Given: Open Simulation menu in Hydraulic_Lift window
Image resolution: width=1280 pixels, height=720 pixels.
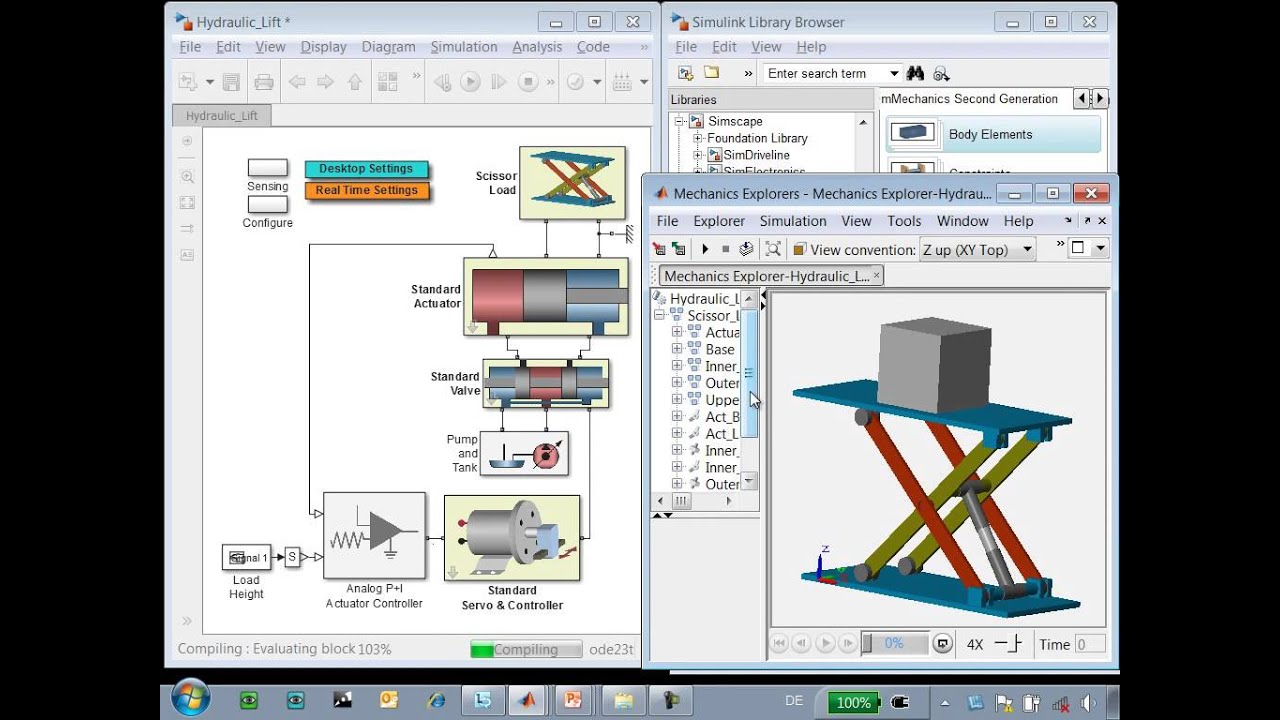Looking at the screenshot, I should click(464, 47).
